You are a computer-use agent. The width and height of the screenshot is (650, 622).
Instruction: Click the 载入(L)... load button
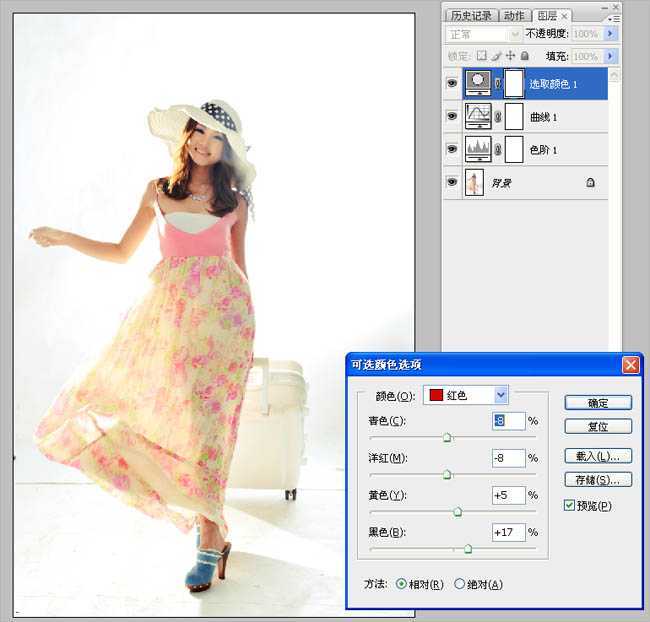tap(598, 456)
